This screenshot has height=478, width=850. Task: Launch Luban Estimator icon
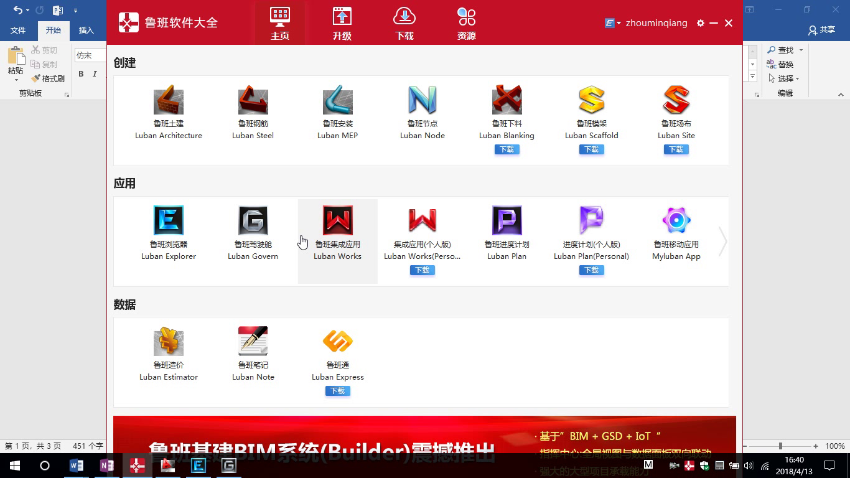click(169, 341)
